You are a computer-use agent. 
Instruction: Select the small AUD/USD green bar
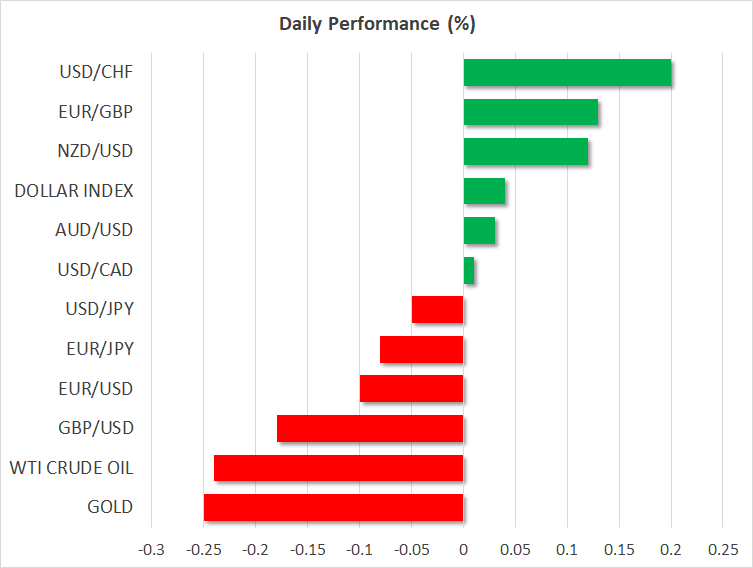point(479,230)
